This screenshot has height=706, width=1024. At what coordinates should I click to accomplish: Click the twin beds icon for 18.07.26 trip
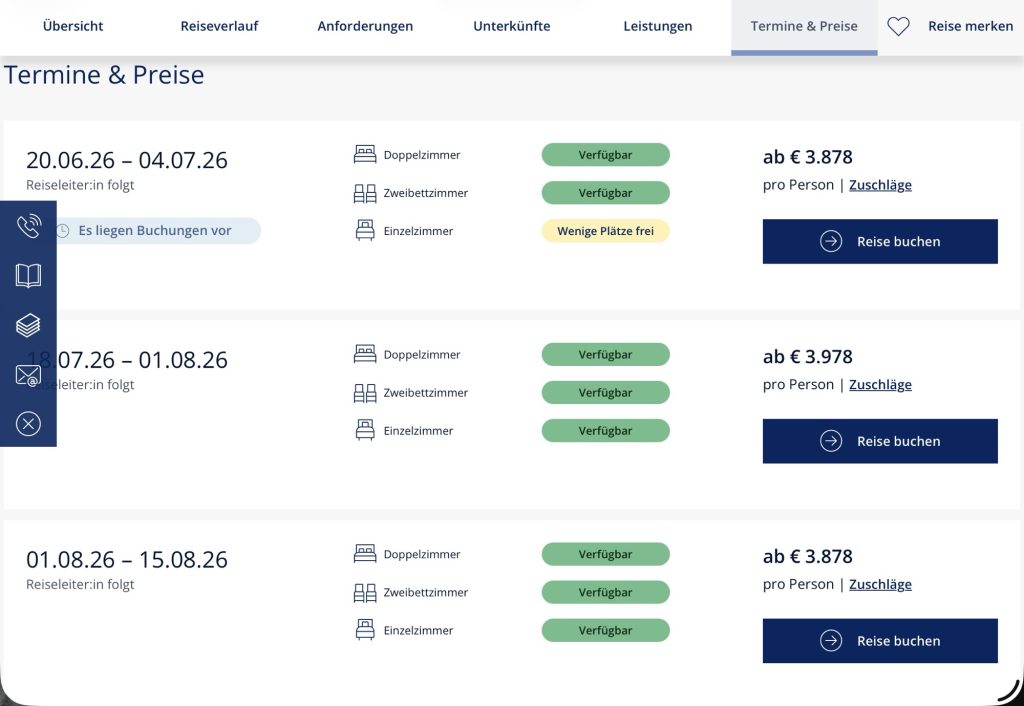tap(365, 393)
